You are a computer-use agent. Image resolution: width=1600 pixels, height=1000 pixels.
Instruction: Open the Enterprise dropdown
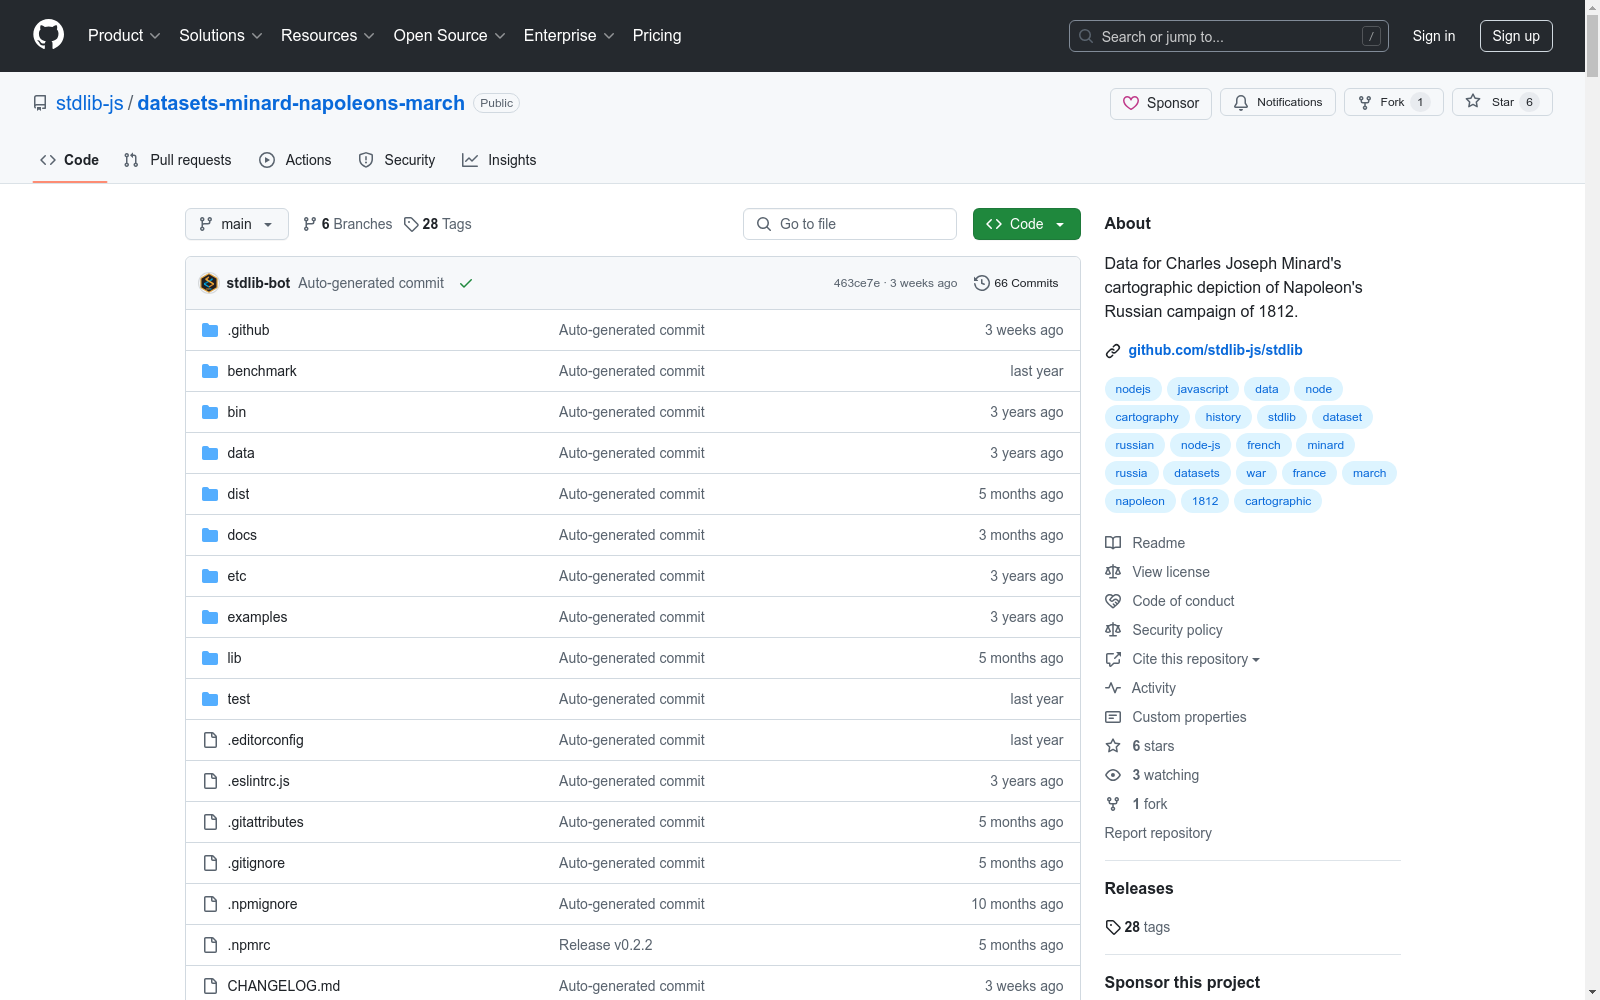pos(569,35)
